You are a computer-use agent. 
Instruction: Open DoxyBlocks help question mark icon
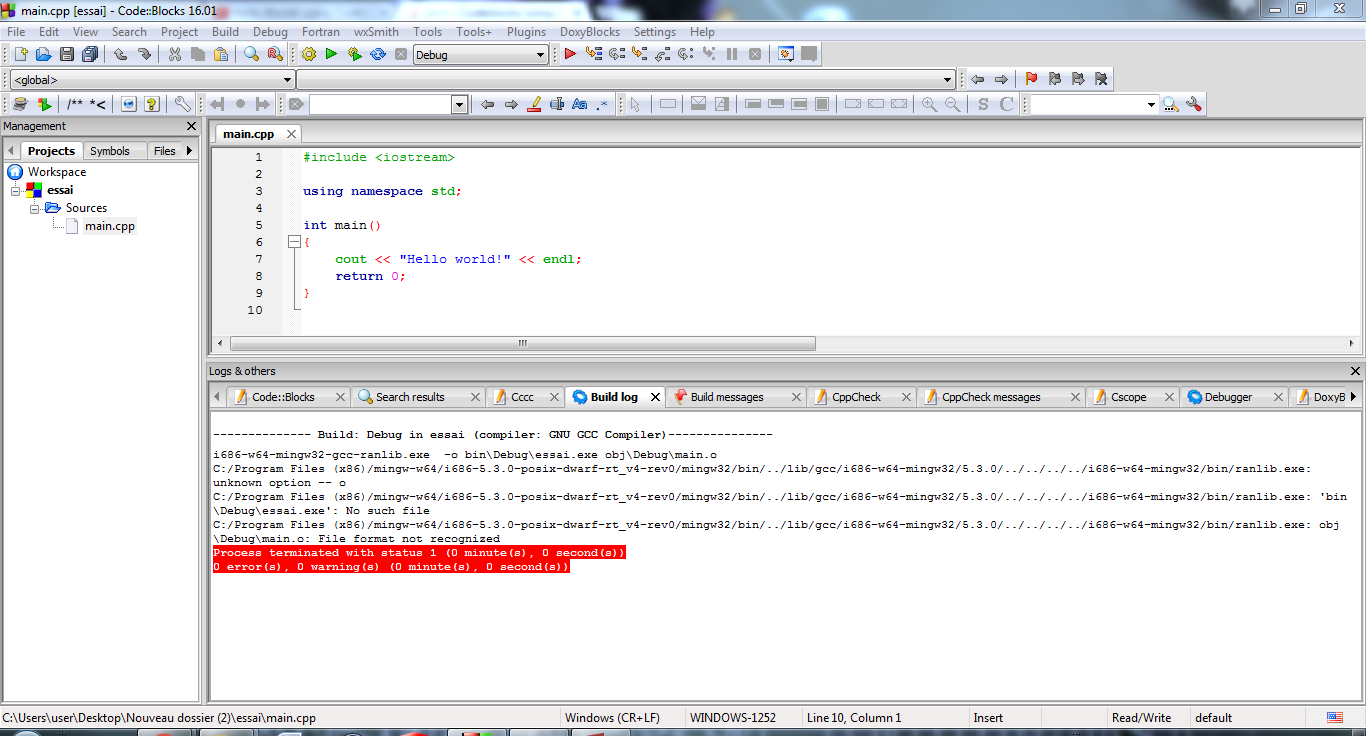pyautogui.click(x=152, y=104)
